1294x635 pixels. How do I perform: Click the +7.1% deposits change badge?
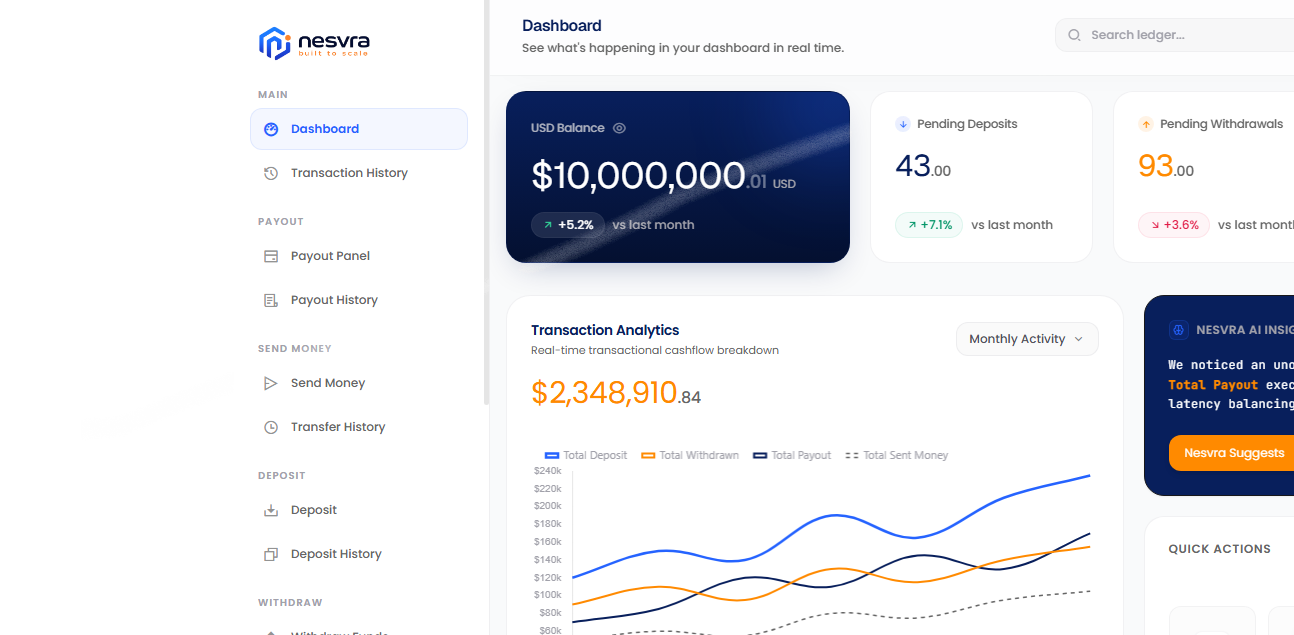pos(929,225)
